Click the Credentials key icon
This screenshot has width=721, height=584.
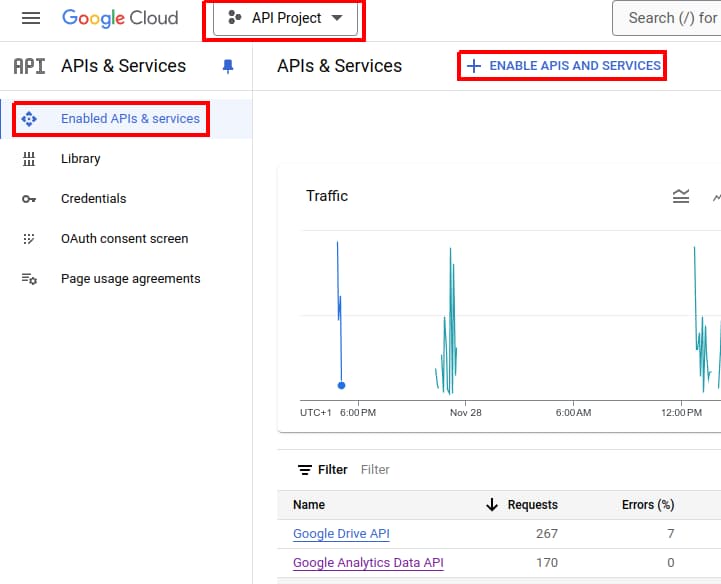pos(29,199)
